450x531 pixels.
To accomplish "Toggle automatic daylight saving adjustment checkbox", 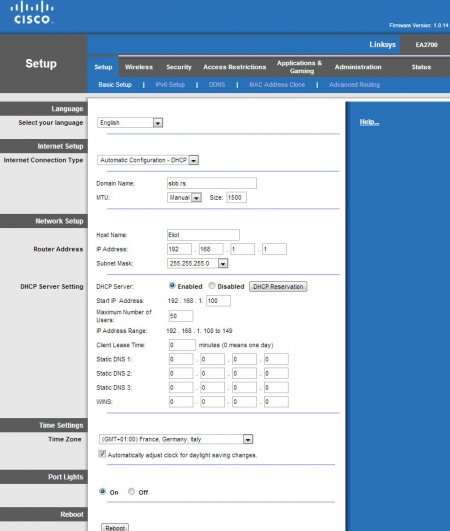I will [102, 454].
